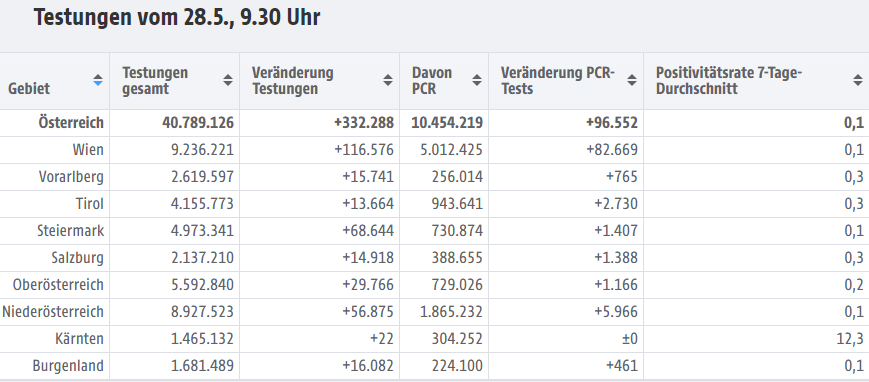Select the Österreich row label
Screen dimensions: 869x382
[71, 123]
